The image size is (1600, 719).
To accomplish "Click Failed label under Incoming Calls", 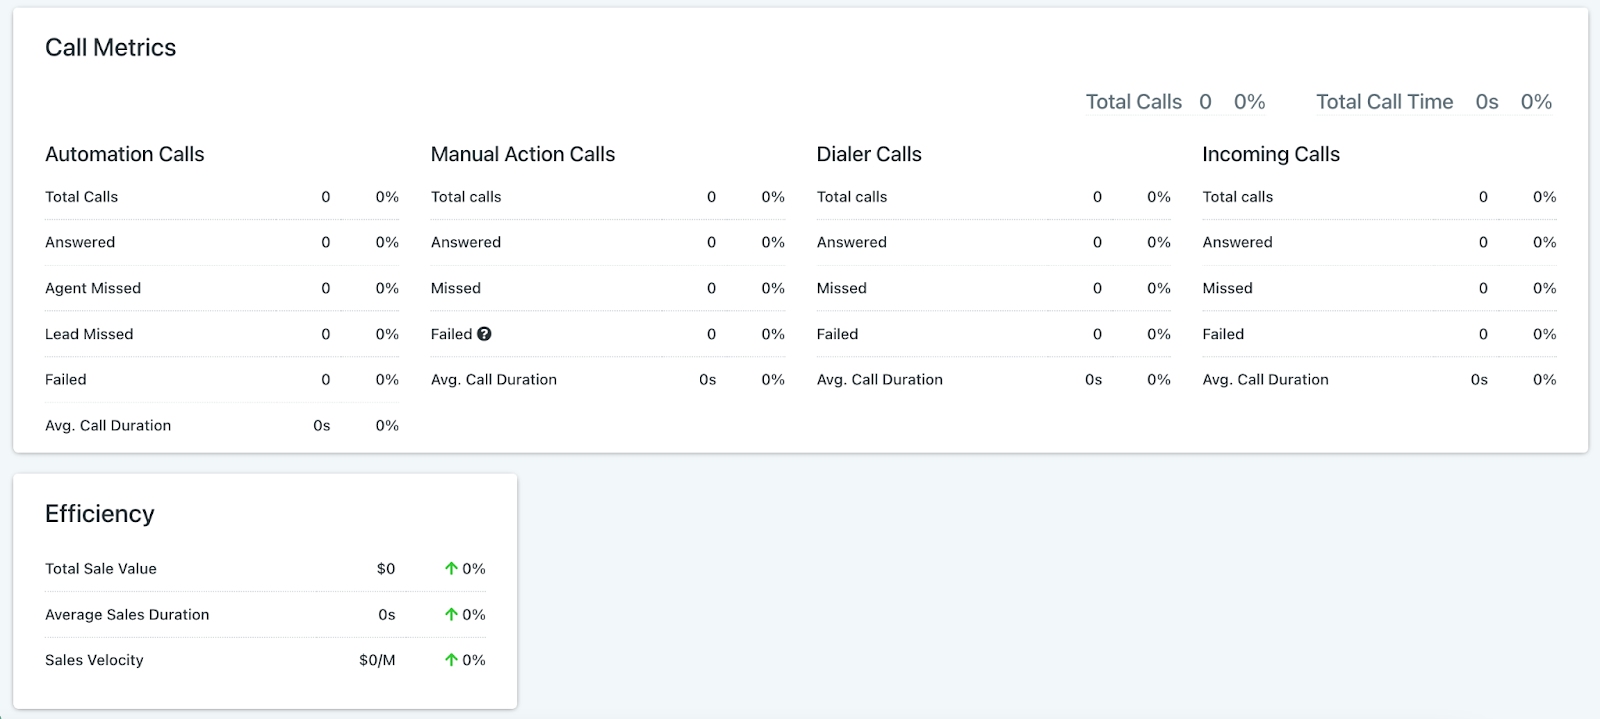I will coord(1223,334).
